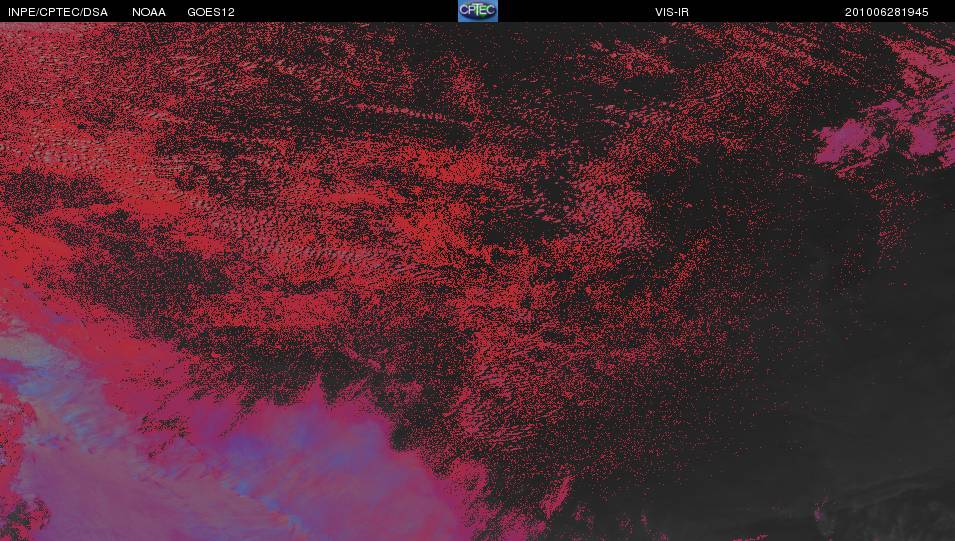Viewport: 955px width, 541px height.
Task: Select the NOAA label in header
Action: tap(149, 12)
